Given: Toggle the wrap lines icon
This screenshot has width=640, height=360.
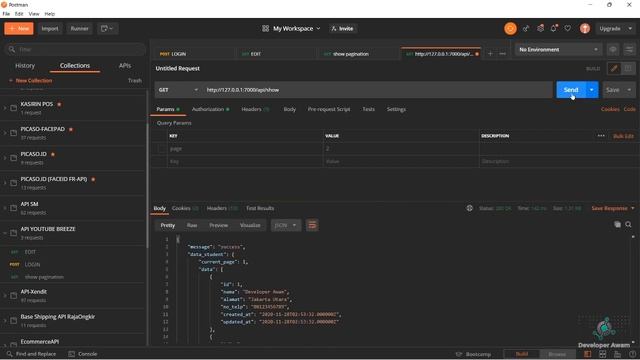Looking at the screenshot, I should click(x=312, y=225).
